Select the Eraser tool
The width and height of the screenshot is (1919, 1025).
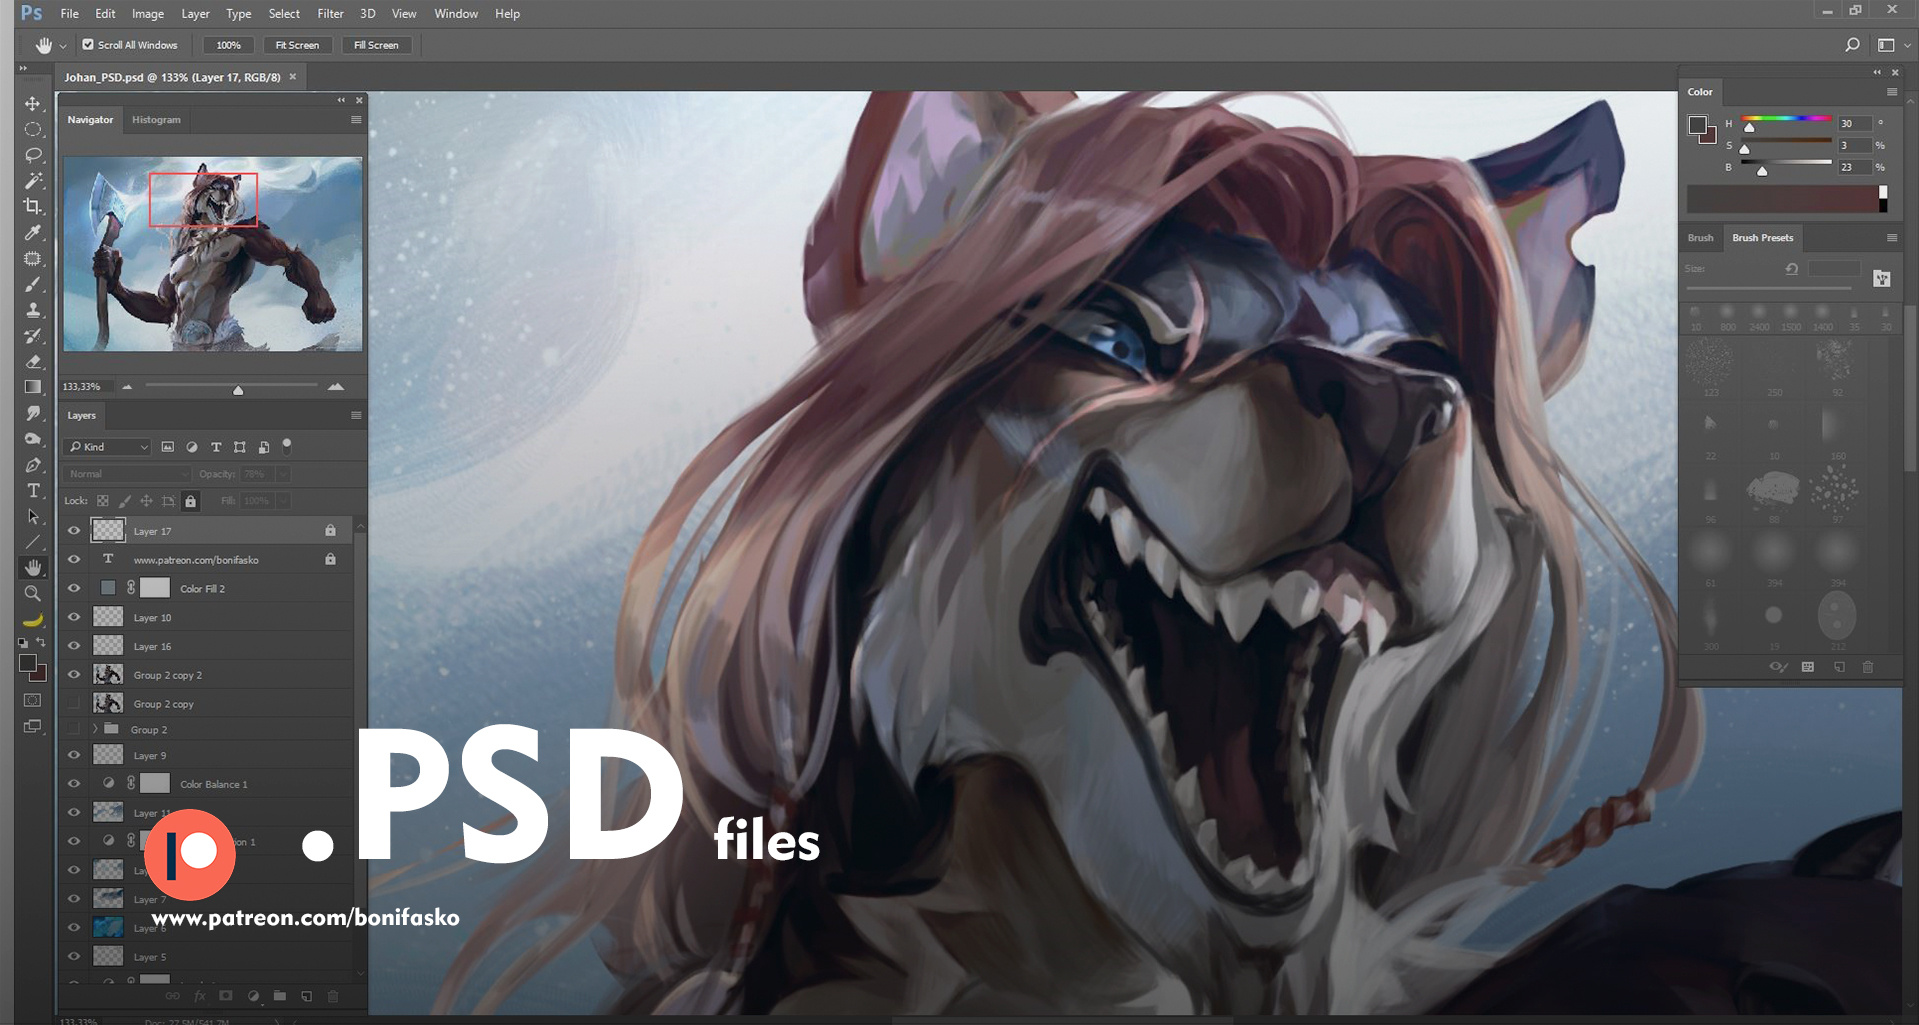click(33, 362)
